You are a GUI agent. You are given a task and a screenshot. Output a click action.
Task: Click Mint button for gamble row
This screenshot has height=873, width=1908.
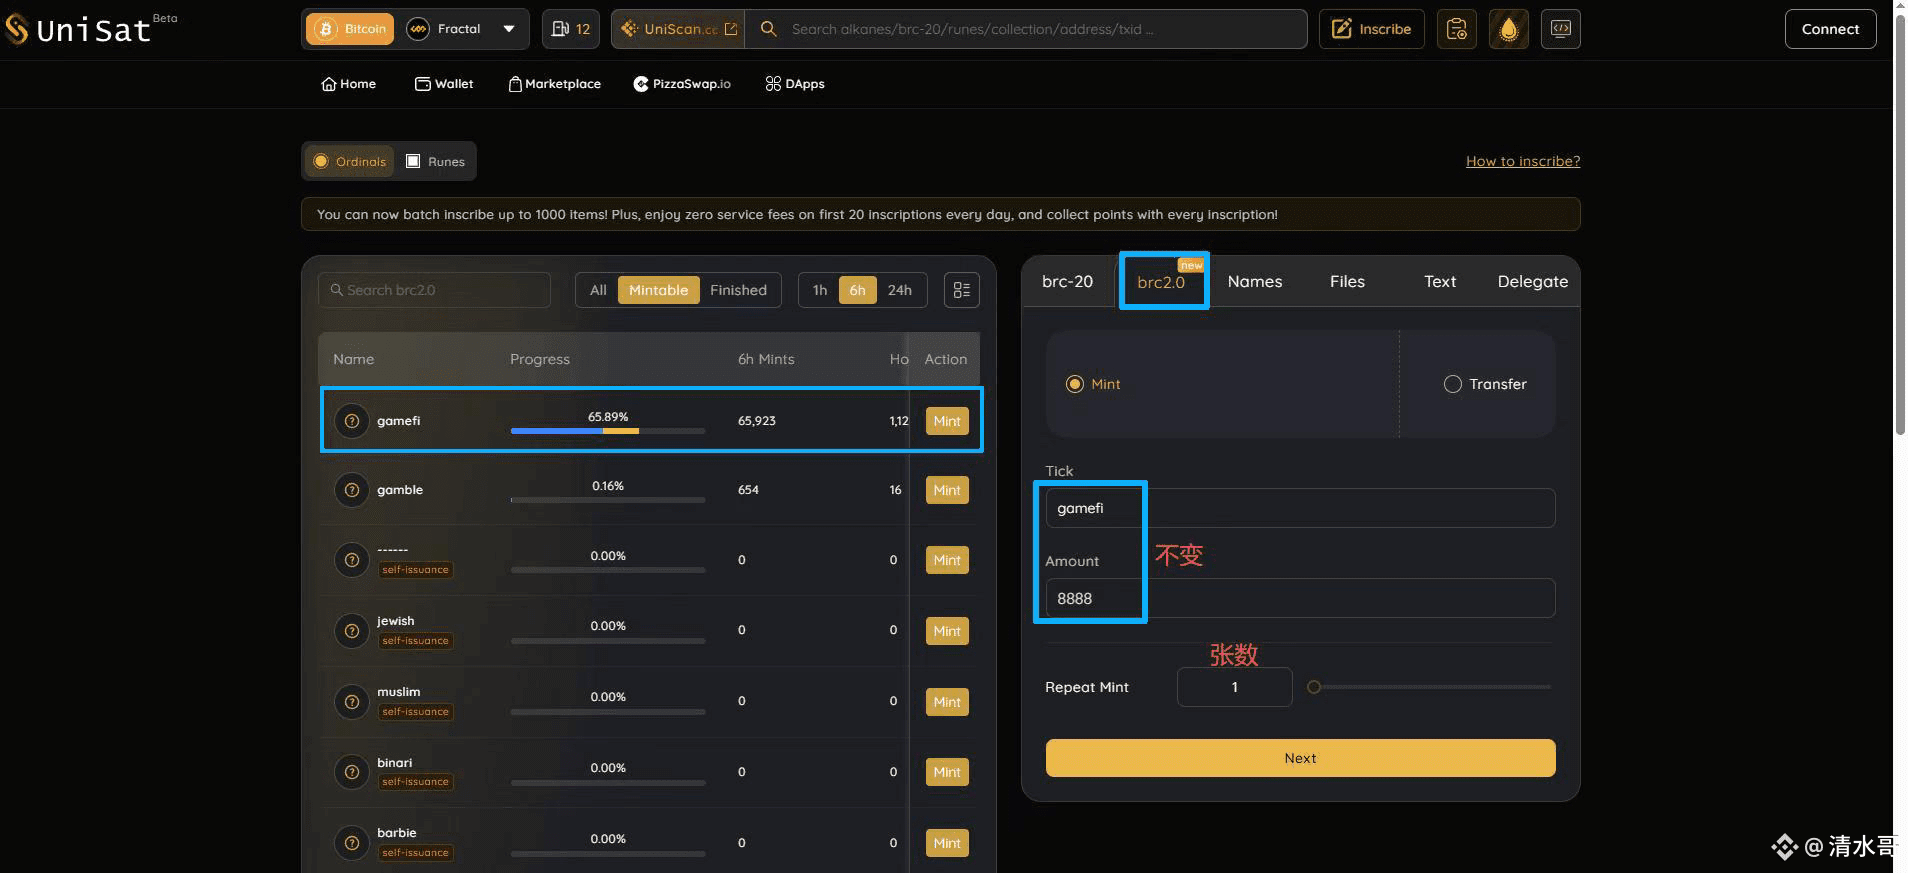[947, 490]
